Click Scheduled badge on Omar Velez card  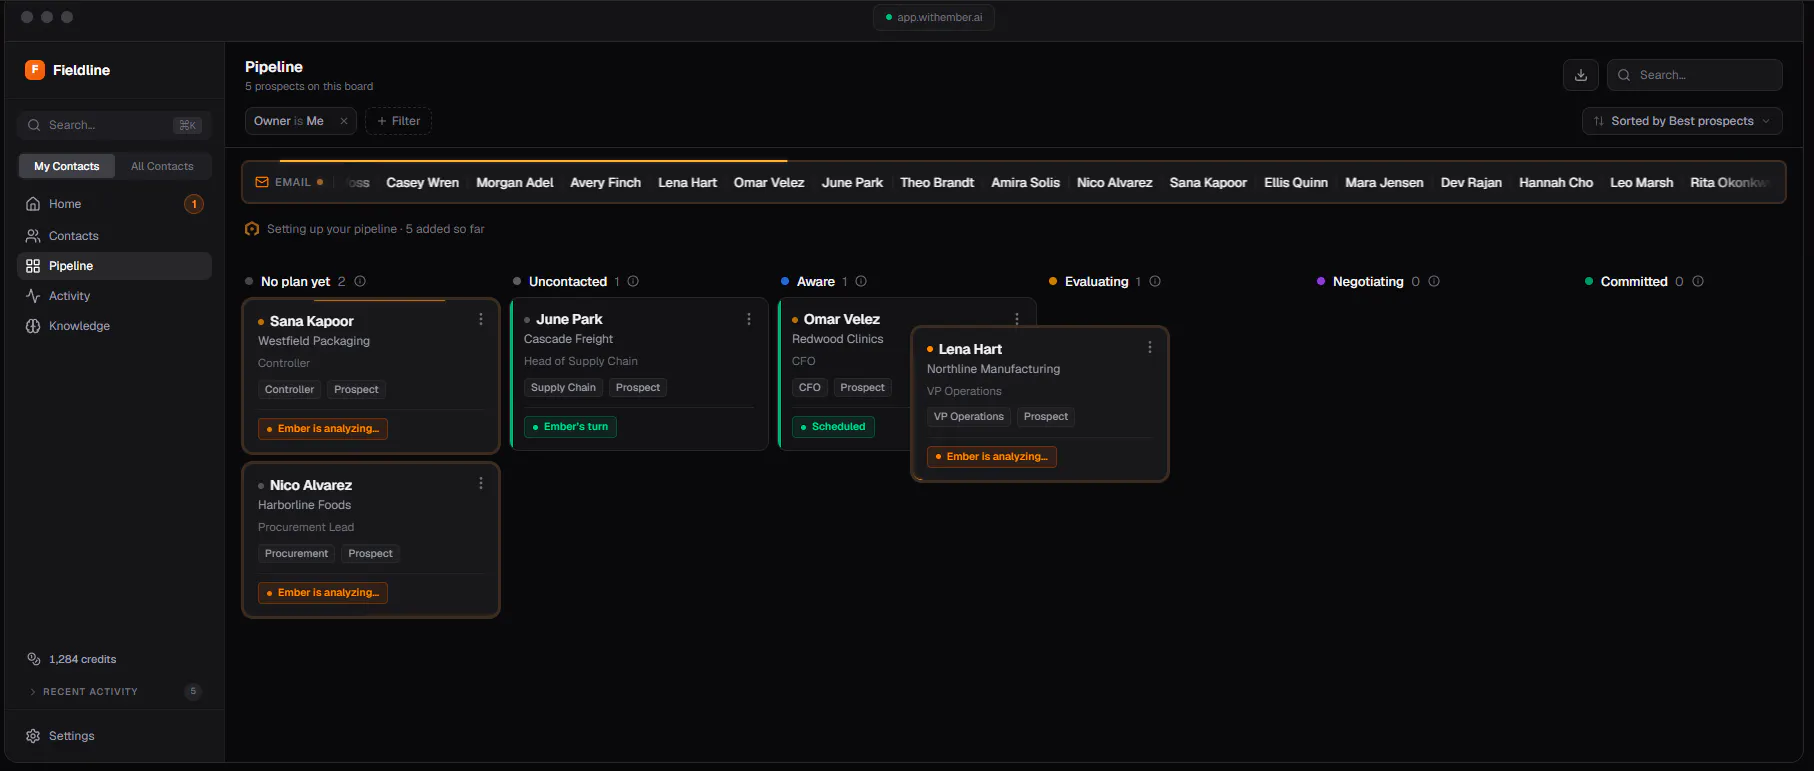834,427
